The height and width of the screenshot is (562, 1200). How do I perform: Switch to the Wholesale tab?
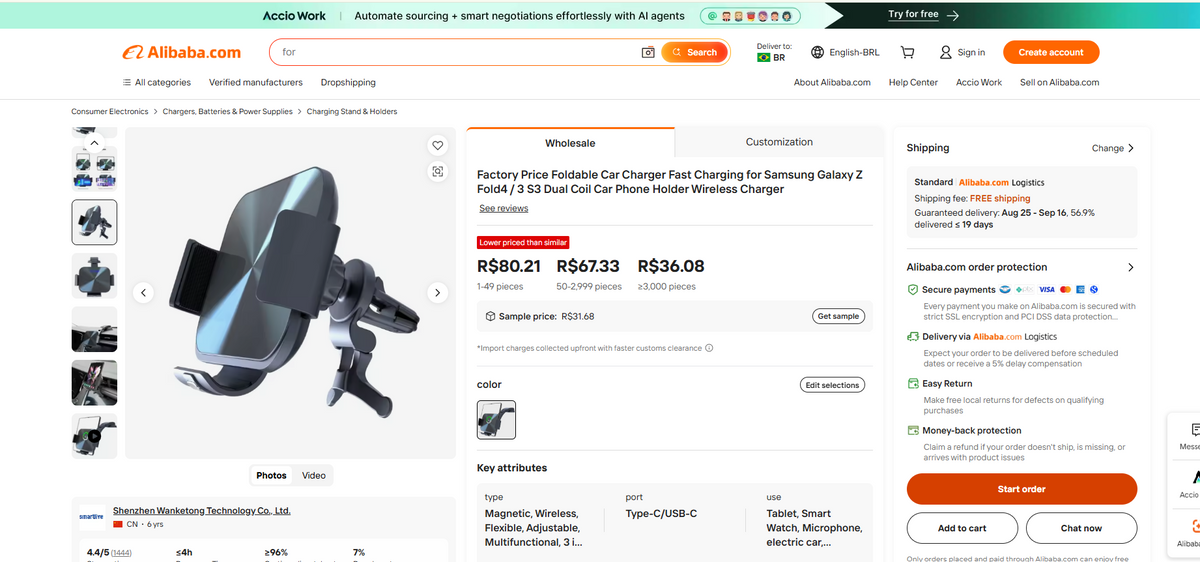(x=570, y=142)
